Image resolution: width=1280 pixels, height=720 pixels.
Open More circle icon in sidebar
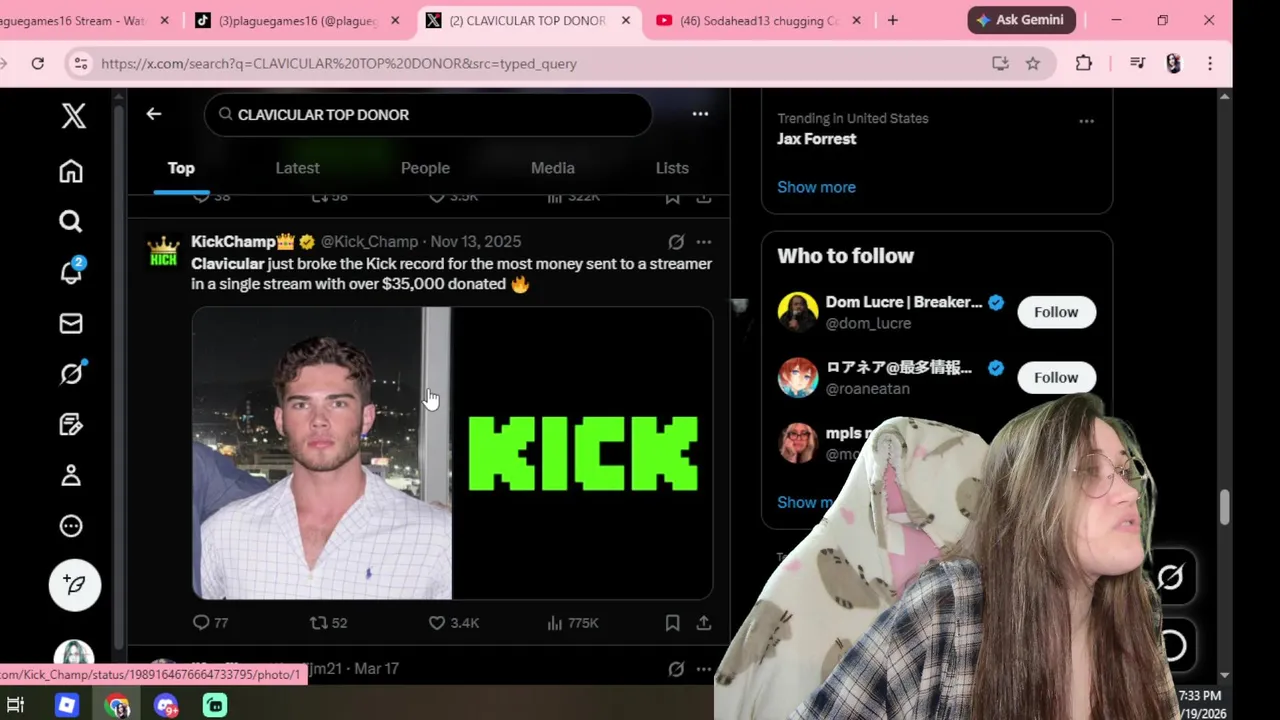click(x=71, y=526)
